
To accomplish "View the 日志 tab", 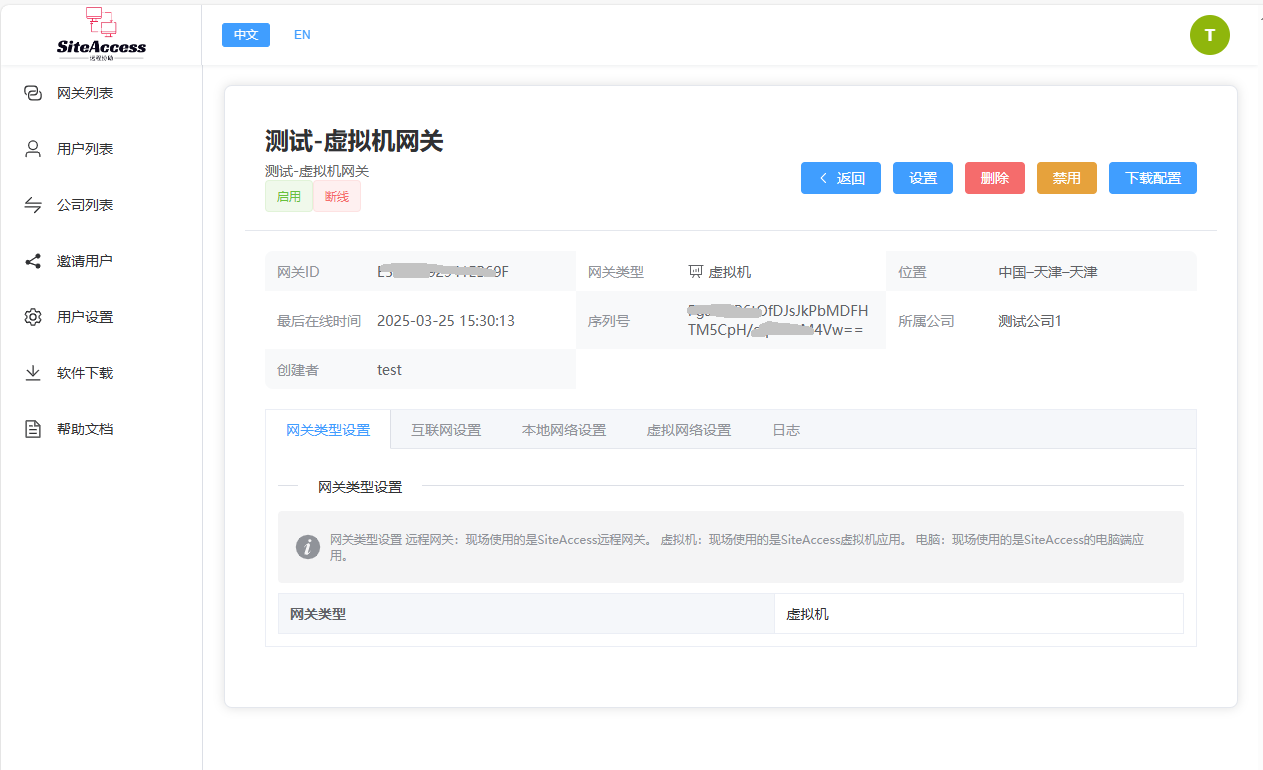I will pyautogui.click(x=786, y=430).
